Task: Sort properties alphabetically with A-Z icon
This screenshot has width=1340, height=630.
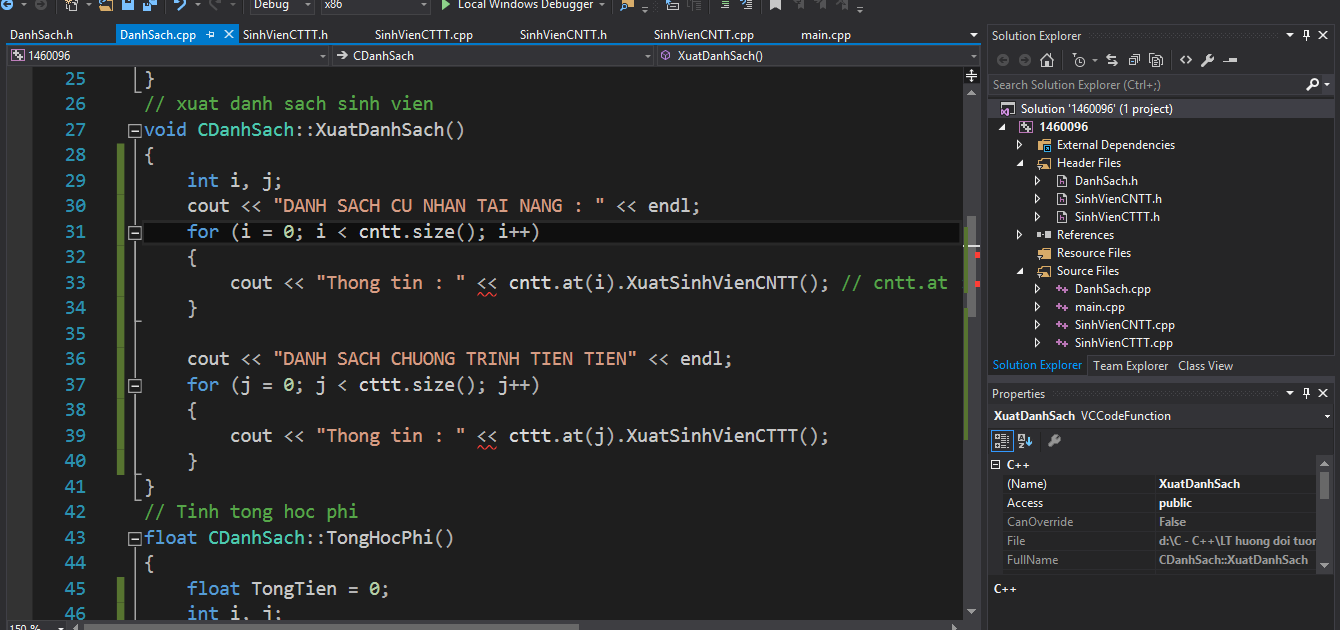Action: [1025, 440]
